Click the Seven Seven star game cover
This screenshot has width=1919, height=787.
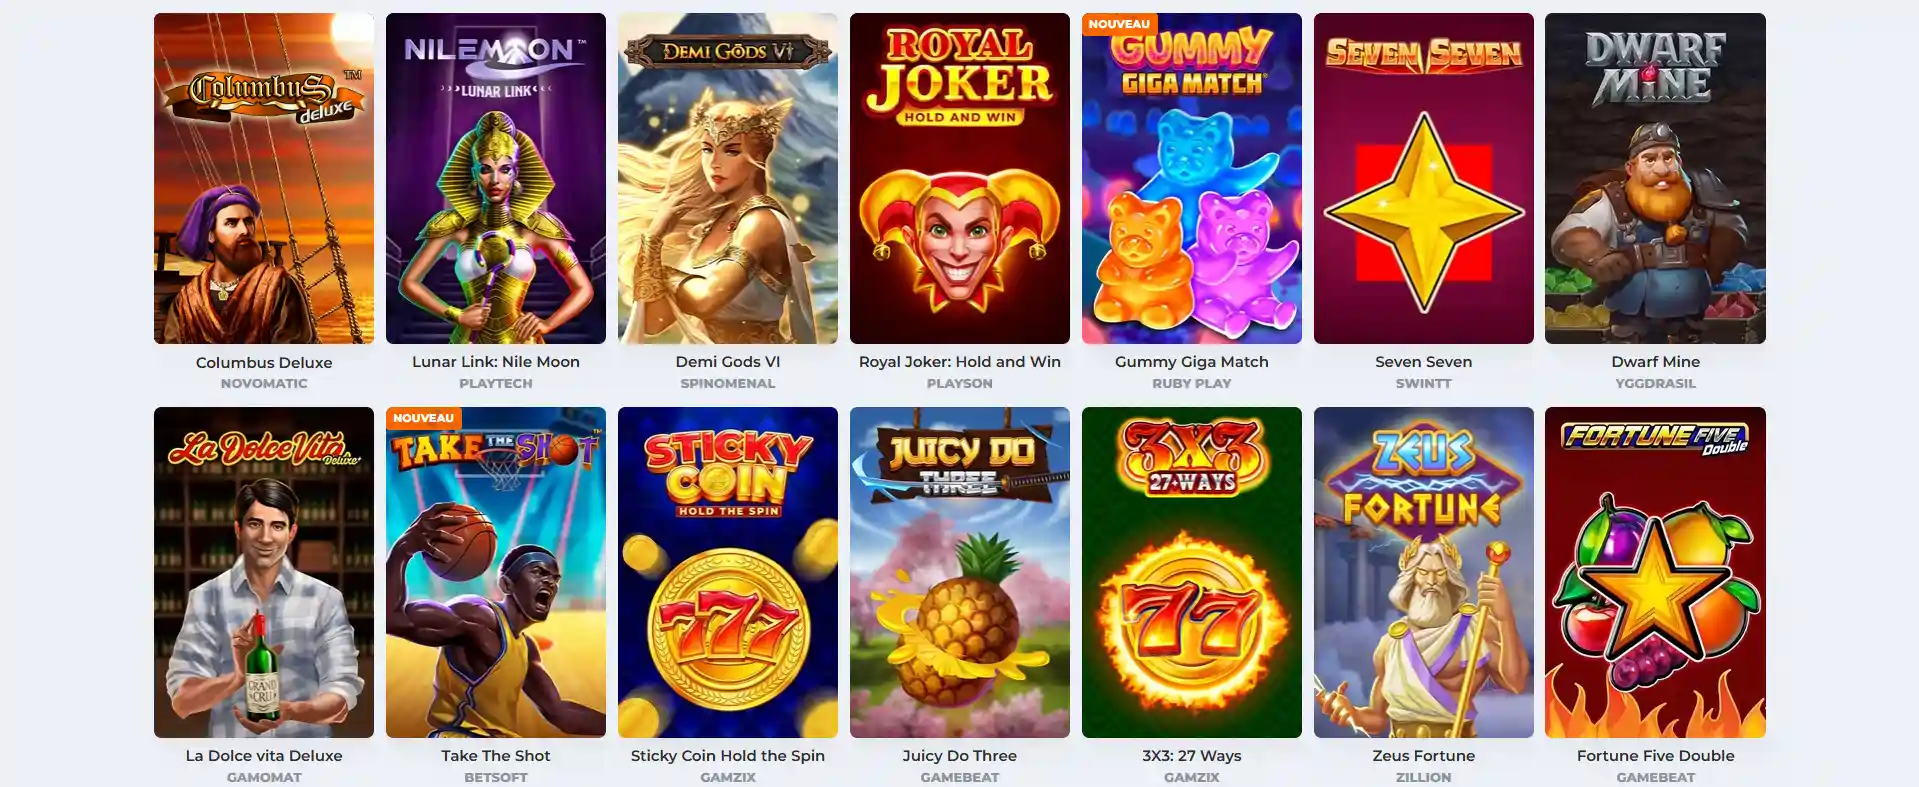point(1424,178)
